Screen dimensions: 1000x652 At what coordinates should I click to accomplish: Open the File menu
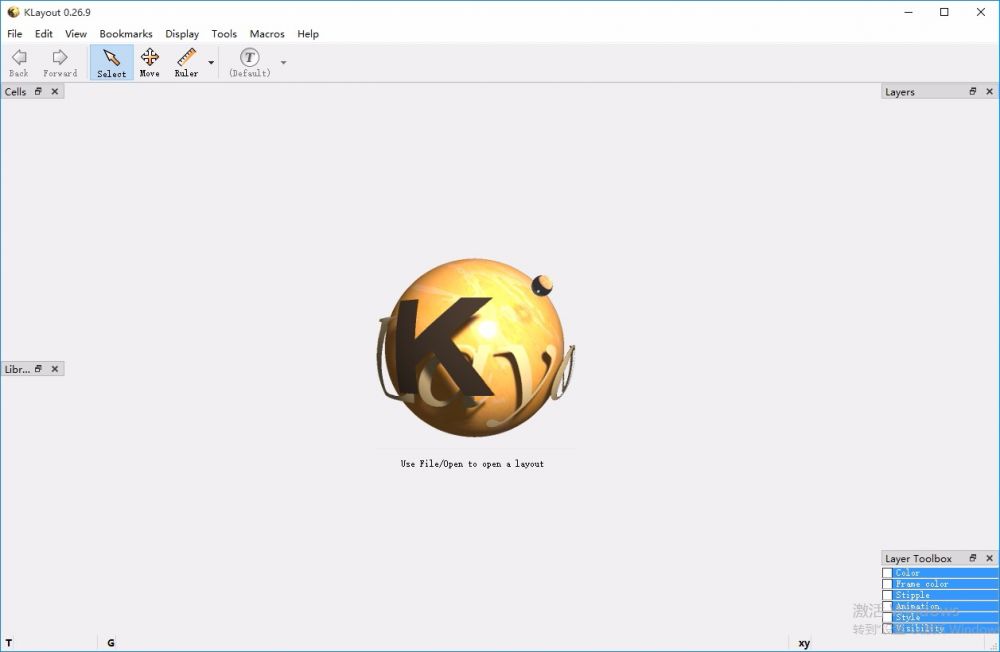[x=15, y=34]
